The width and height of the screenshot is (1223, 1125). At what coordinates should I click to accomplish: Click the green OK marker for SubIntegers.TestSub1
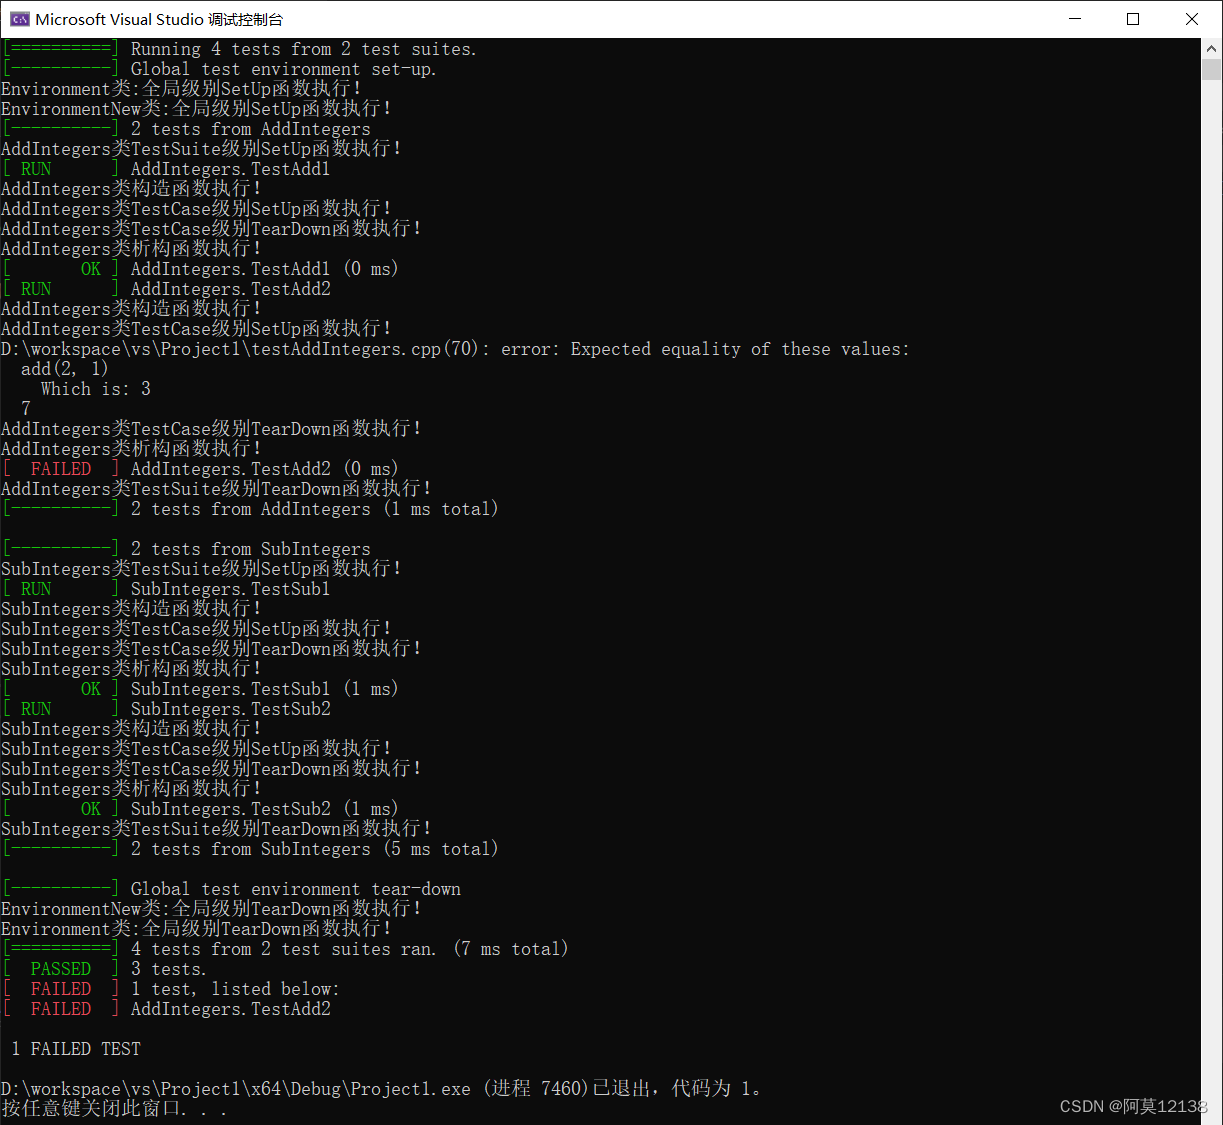pyautogui.click(x=91, y=688)
